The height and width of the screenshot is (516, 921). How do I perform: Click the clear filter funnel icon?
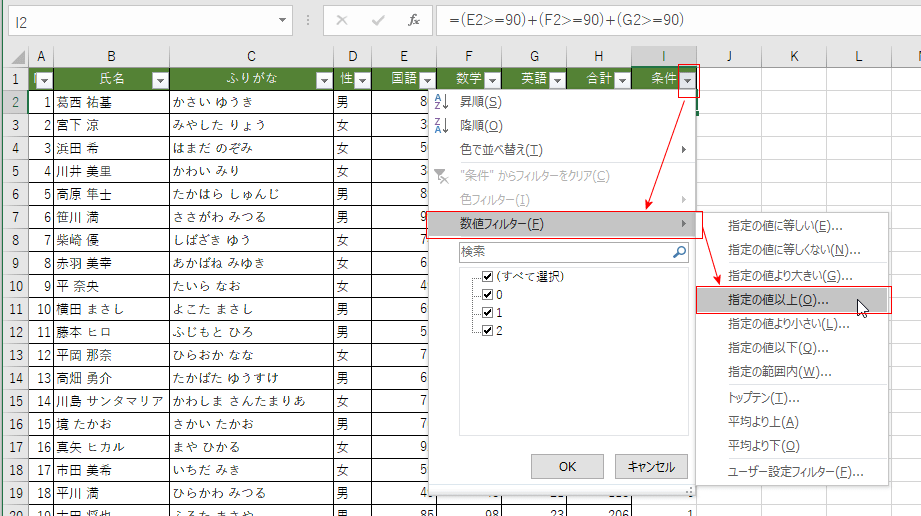[441, 176]
